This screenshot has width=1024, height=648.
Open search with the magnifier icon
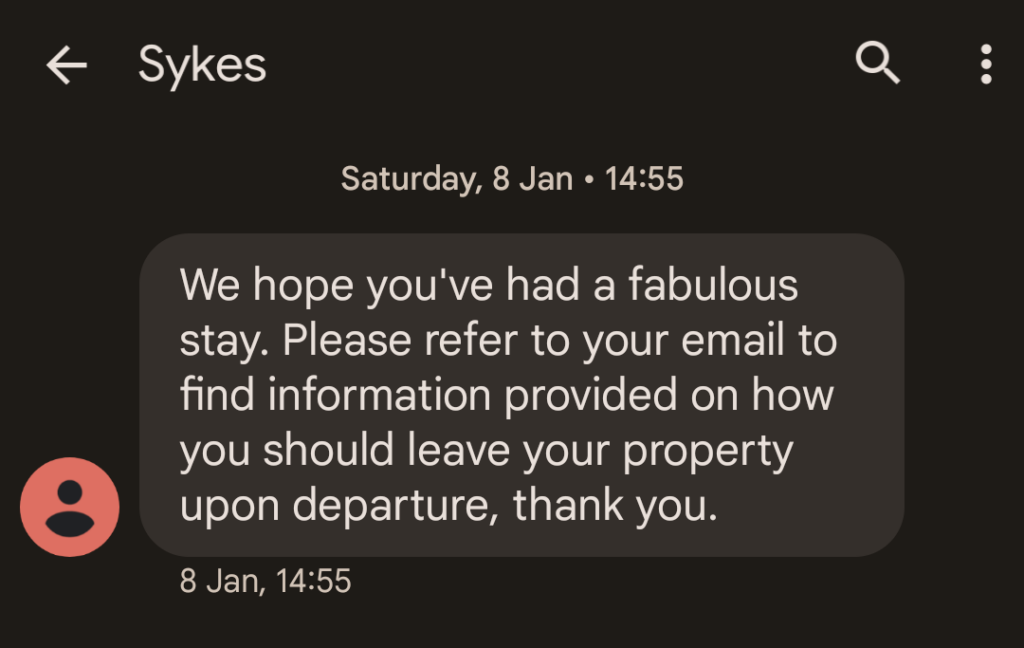click(878, 64)
